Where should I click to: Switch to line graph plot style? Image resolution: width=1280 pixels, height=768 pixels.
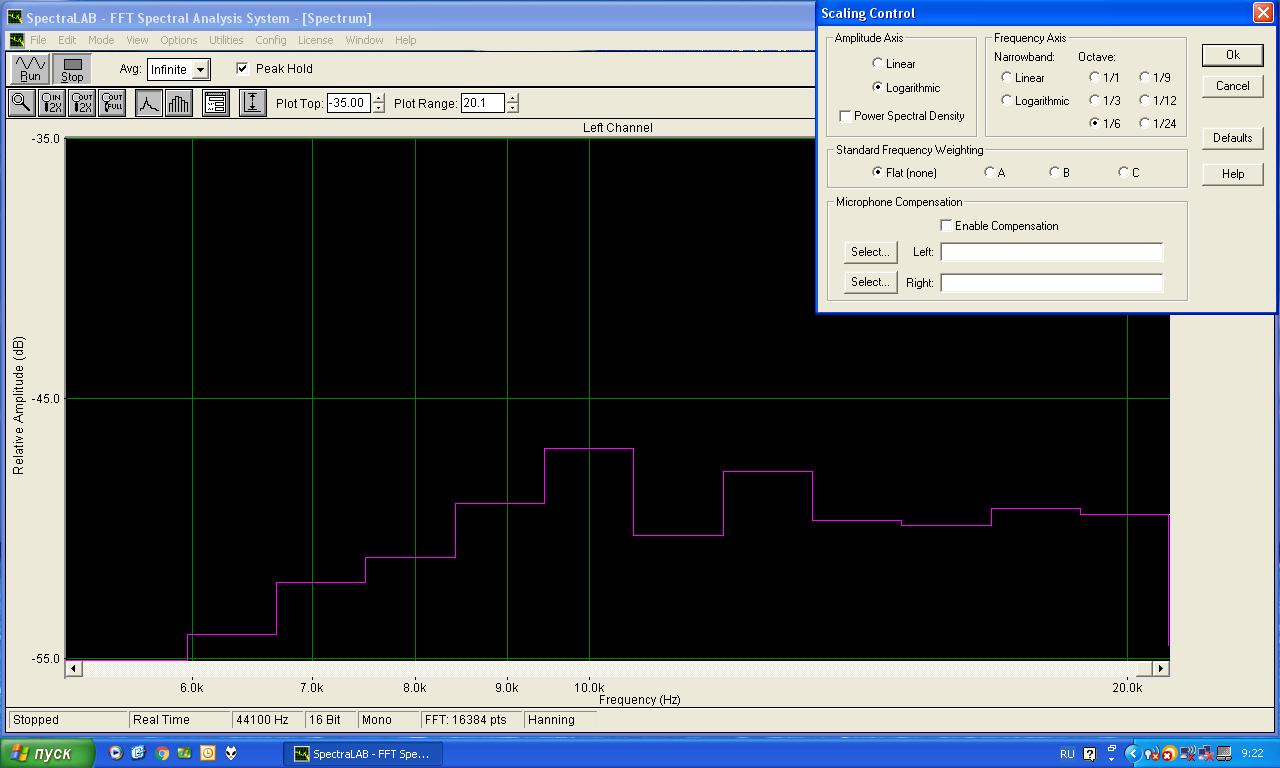[x=148, y=103]
